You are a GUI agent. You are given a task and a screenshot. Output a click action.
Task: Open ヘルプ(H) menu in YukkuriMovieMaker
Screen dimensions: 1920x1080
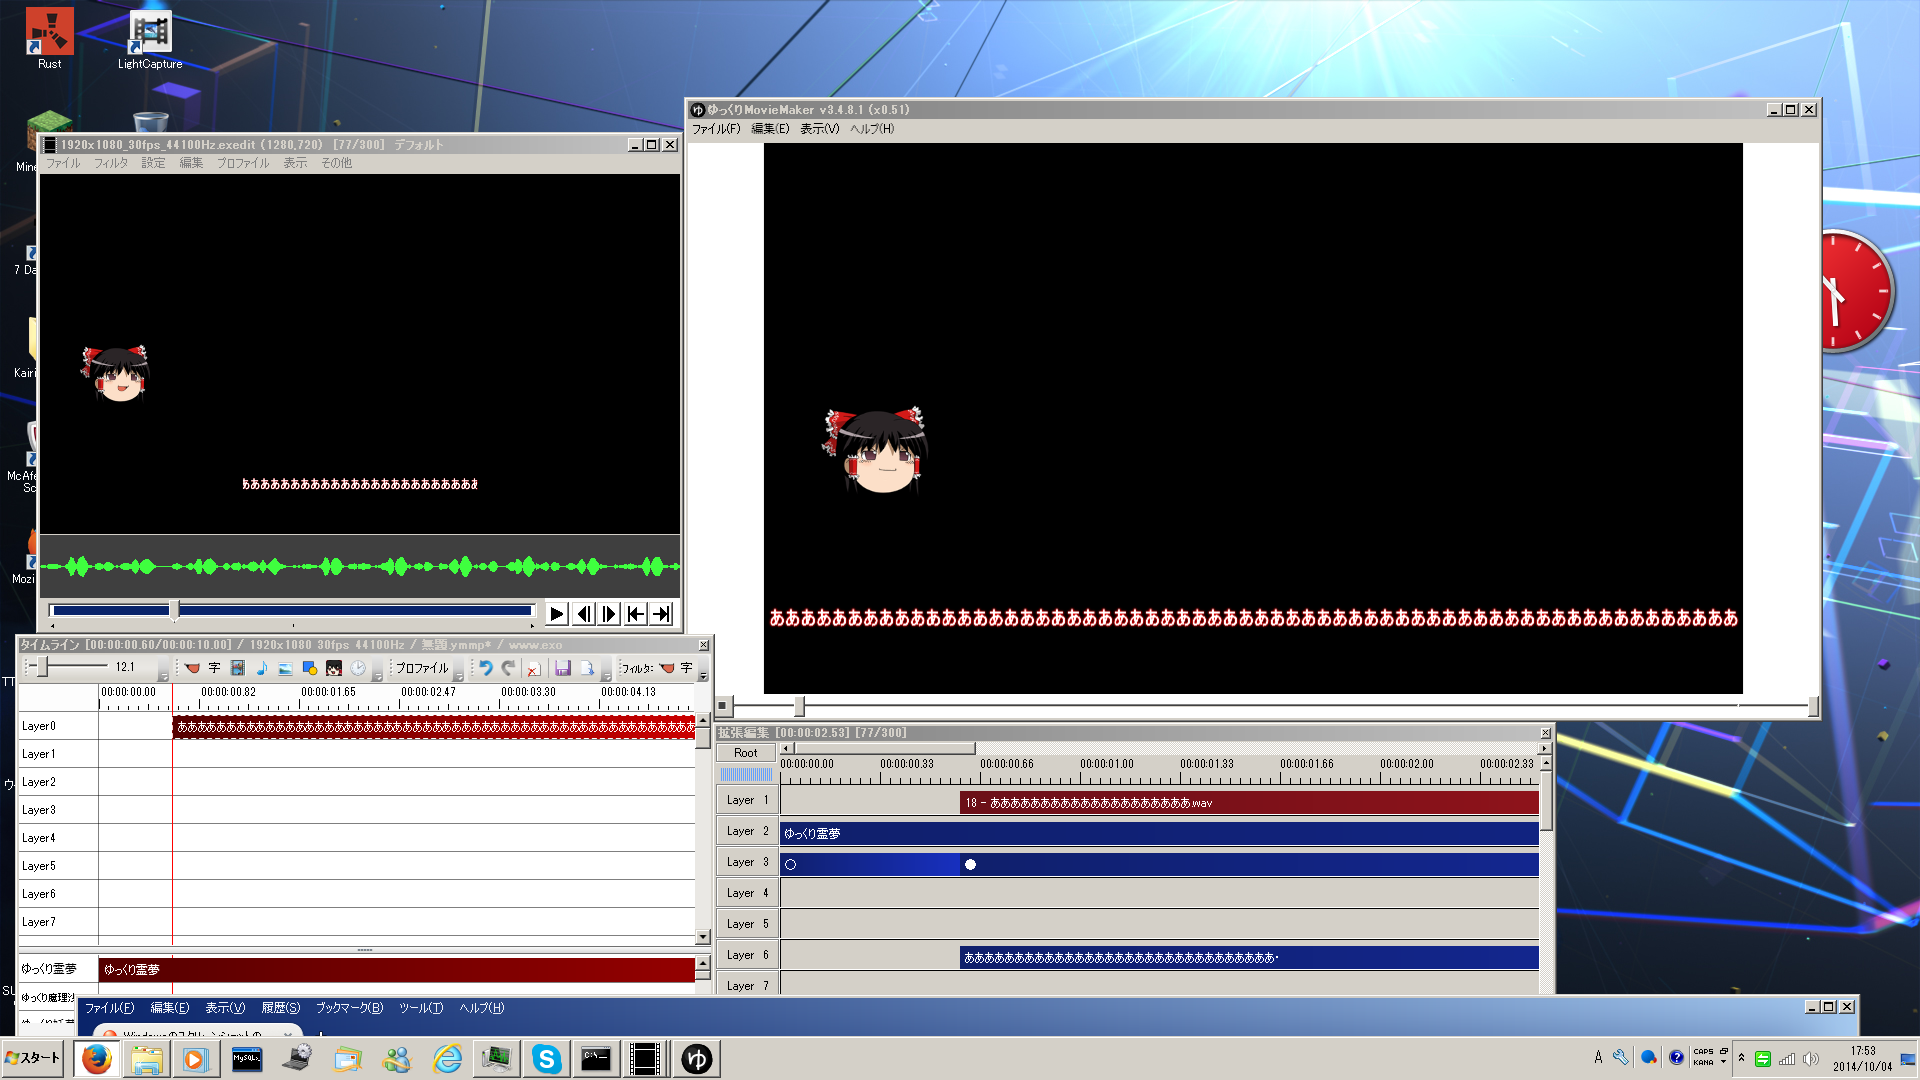point(872,129)
